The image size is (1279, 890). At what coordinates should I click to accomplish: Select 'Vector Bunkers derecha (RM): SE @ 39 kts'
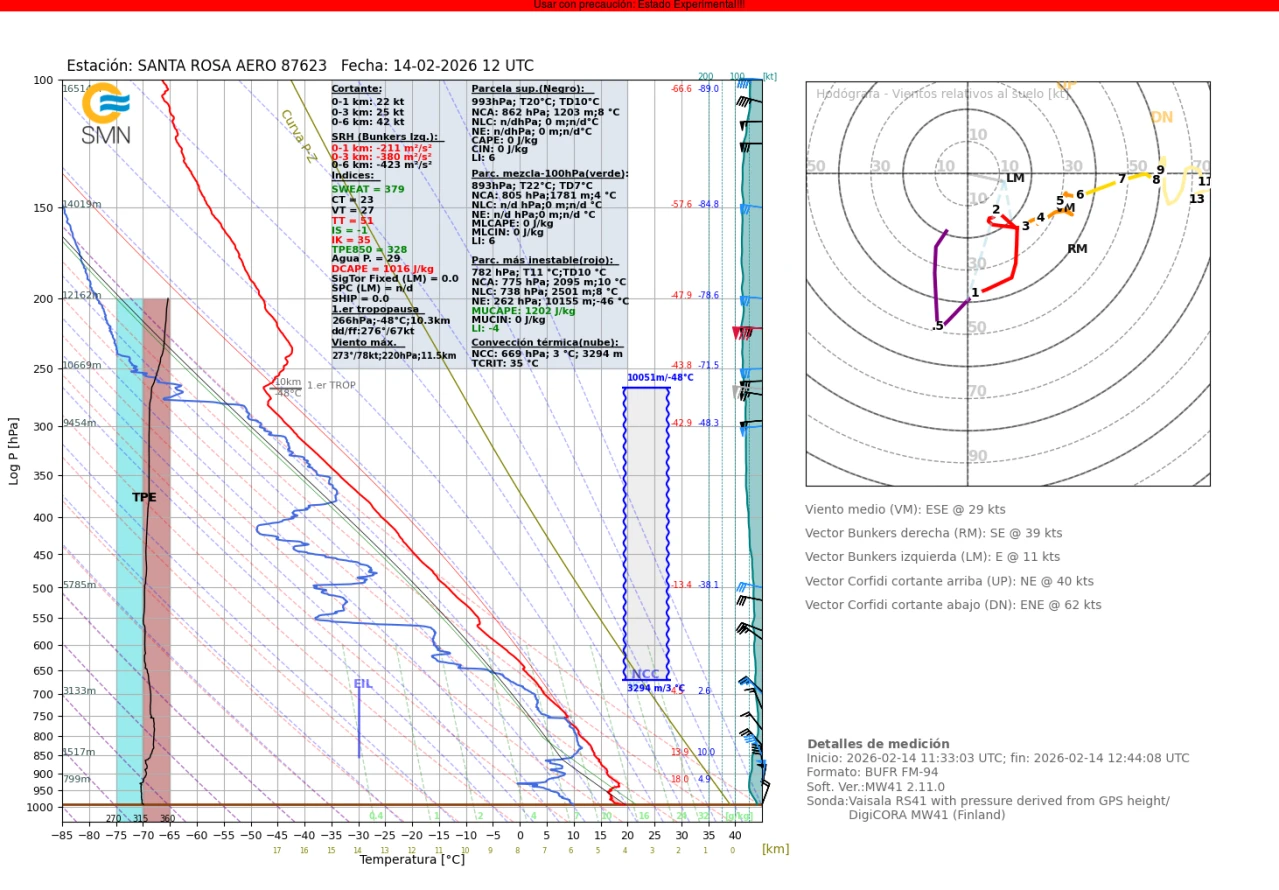click(934, 533)
